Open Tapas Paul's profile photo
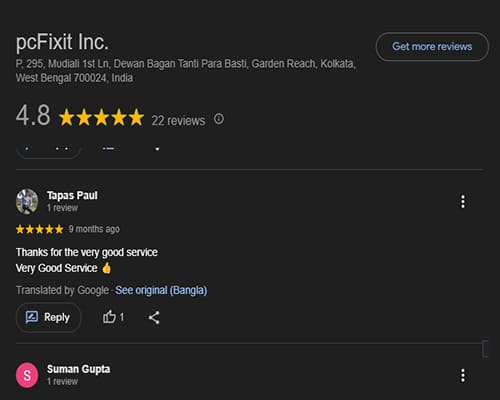The image size is (500, 400). coord(27,201)
